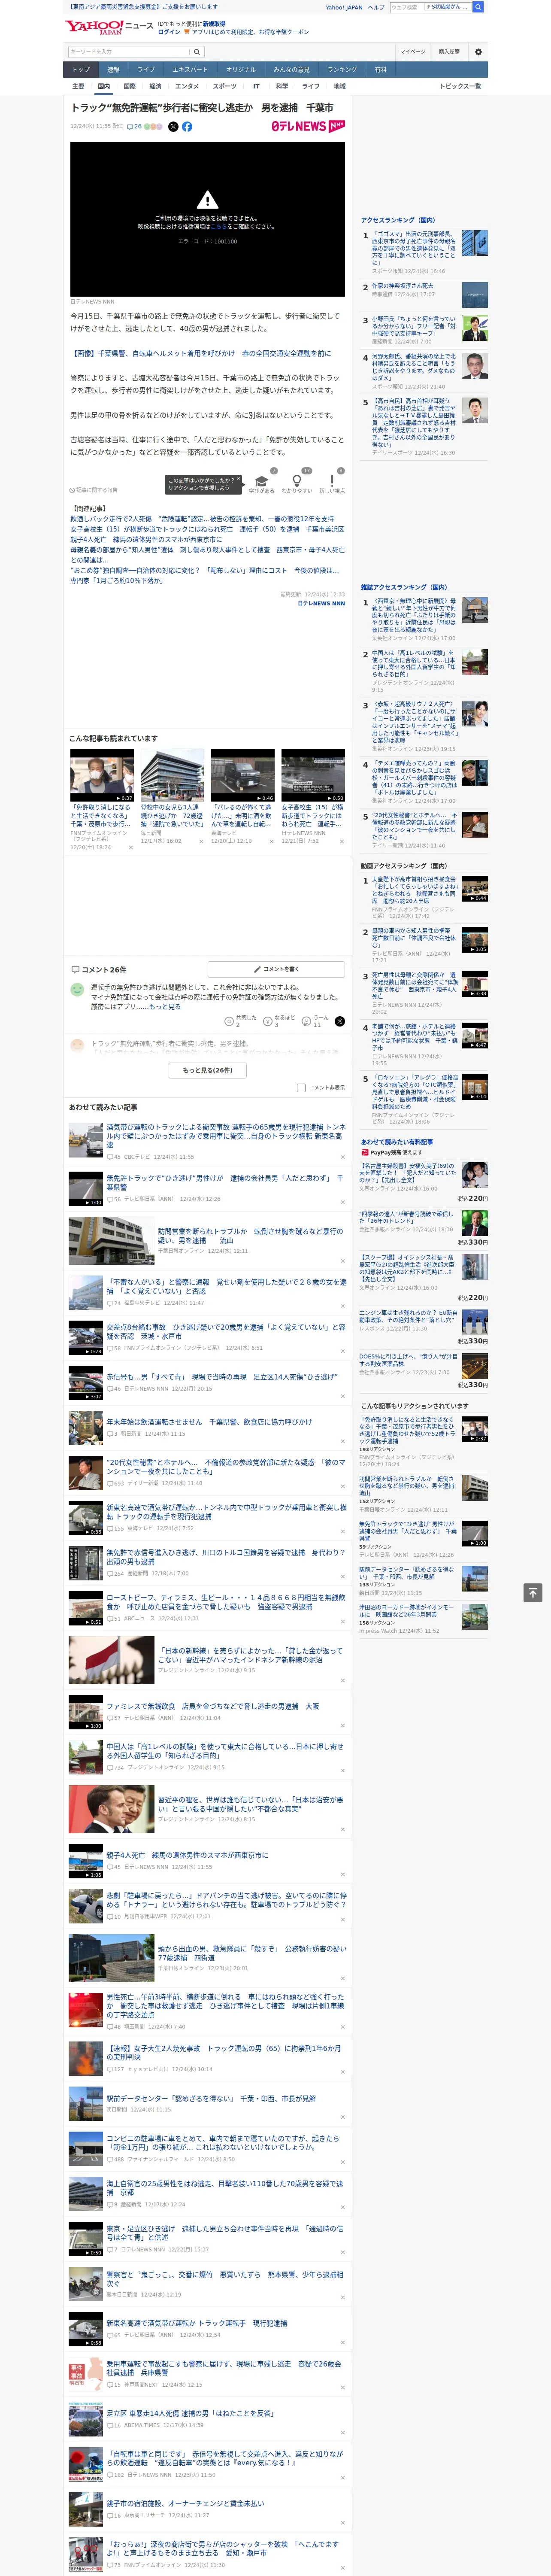Click the video error warning triangle
This screenshot has width=551, height=2576.
[x=207, y=200]
